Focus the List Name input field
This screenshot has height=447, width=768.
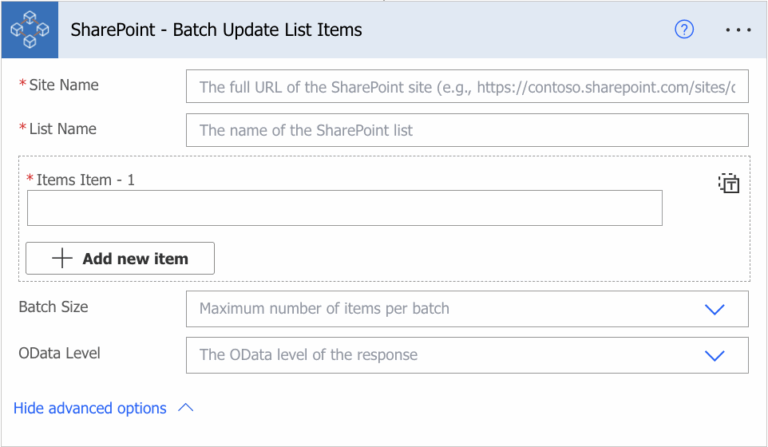[467, 130]
